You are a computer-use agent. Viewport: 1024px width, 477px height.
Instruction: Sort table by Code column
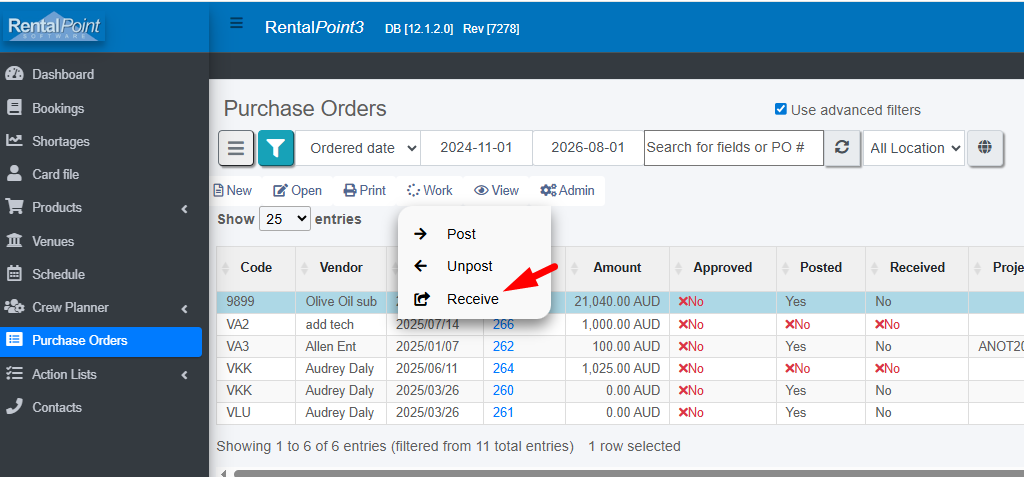tap(256, 268)
